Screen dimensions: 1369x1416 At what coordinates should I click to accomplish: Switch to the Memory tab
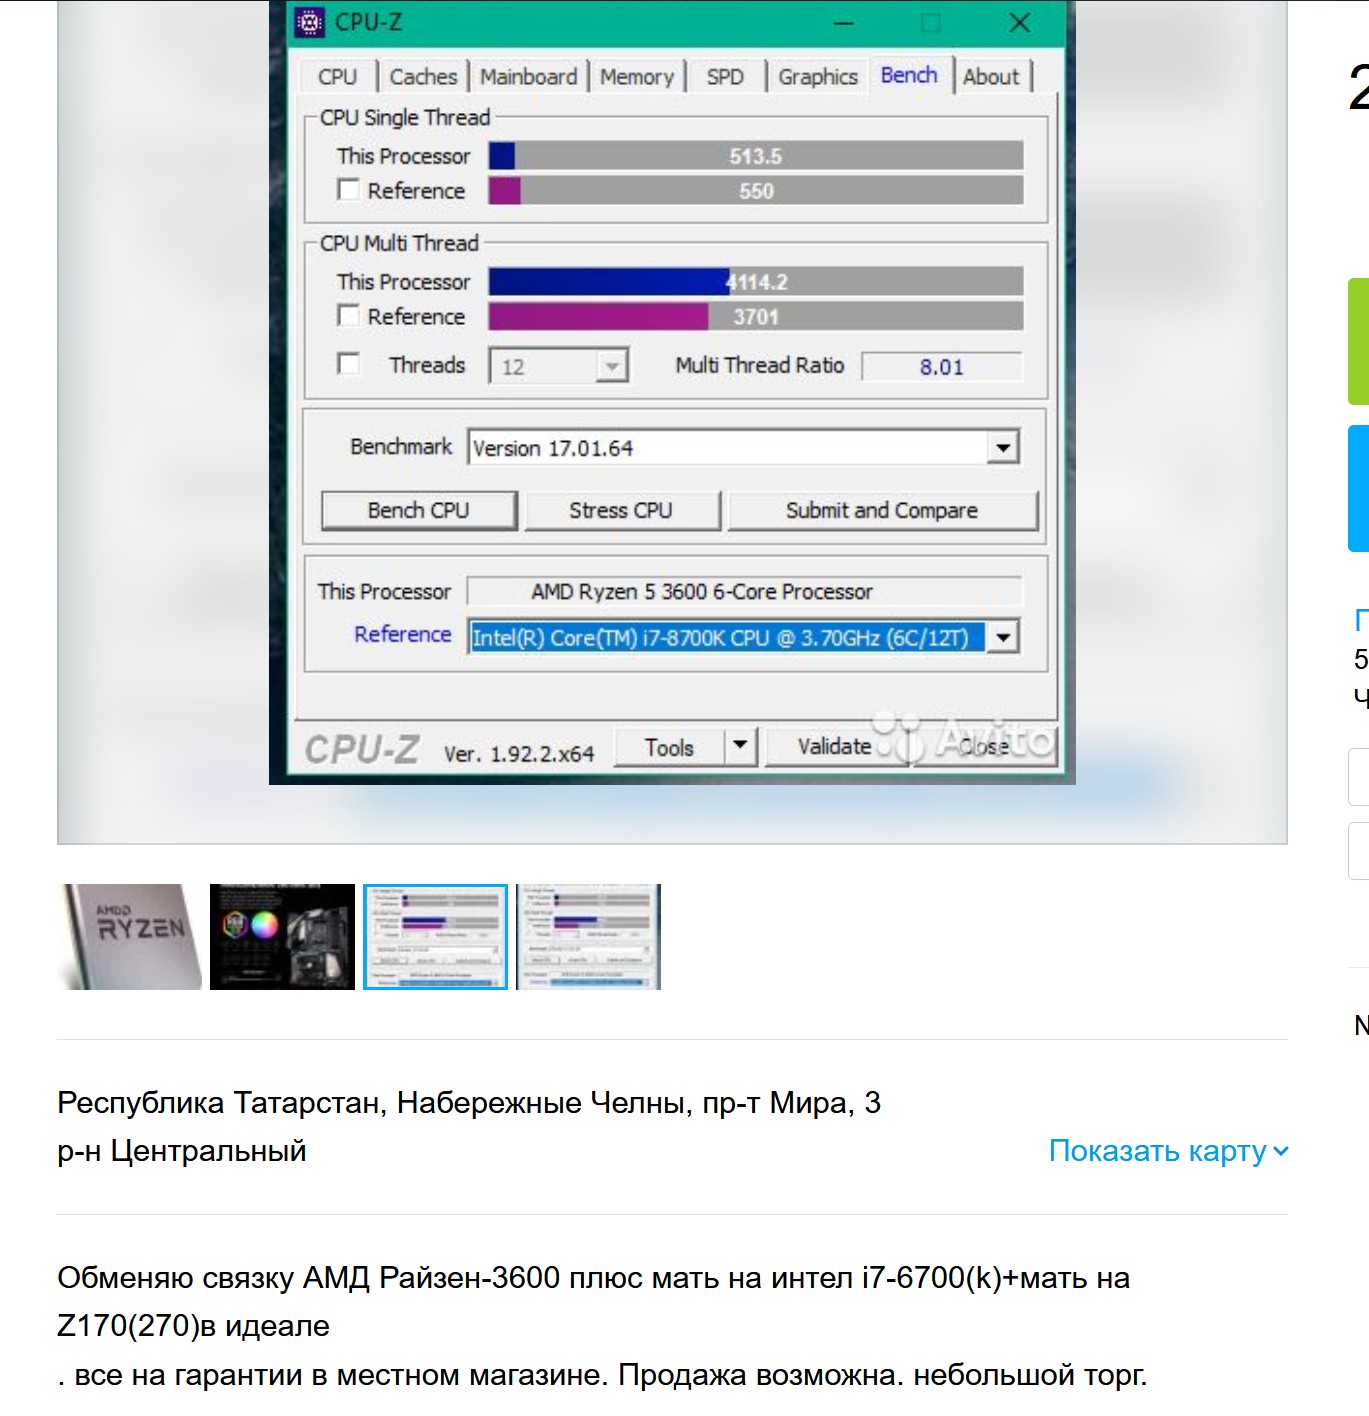point(637,77)
